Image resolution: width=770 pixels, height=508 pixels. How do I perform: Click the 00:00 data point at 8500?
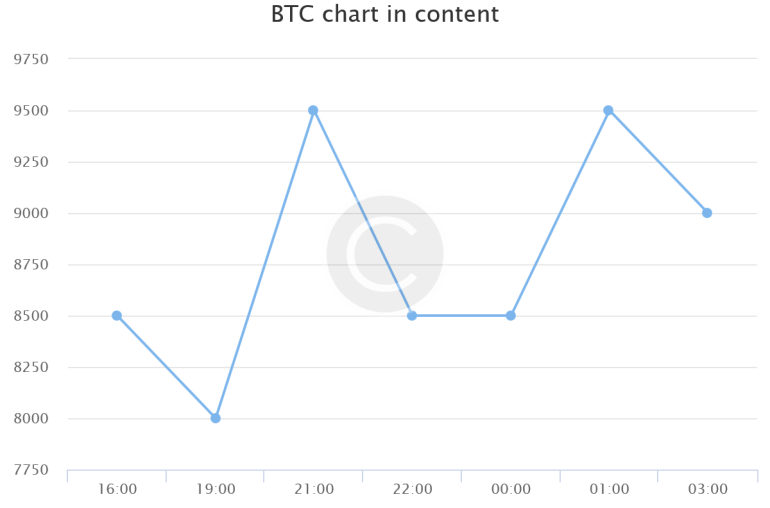coord(510,315)
